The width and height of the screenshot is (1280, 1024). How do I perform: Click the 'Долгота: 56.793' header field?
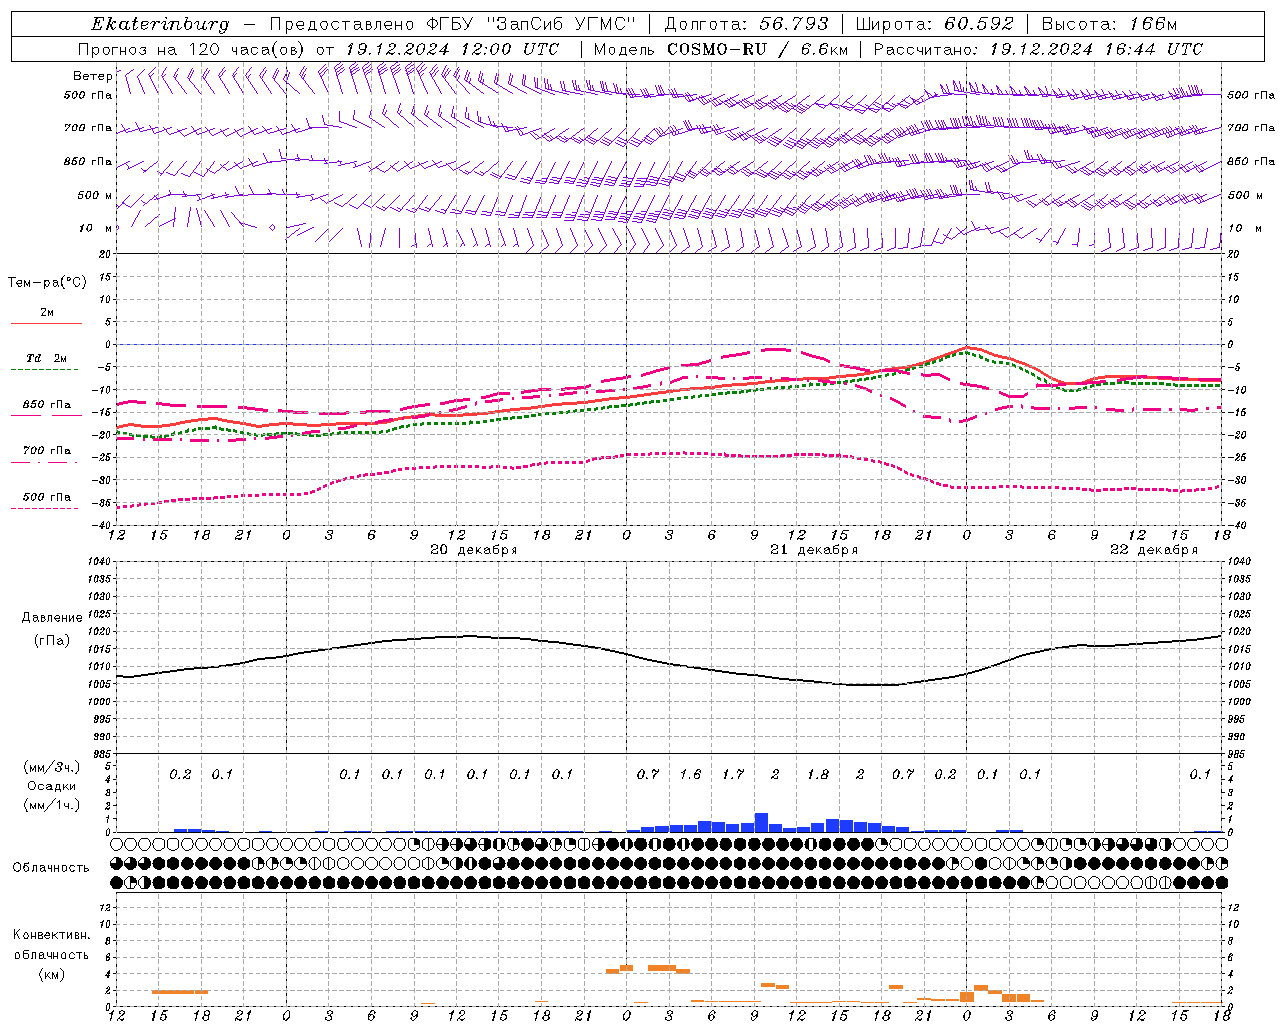(746, 24)
